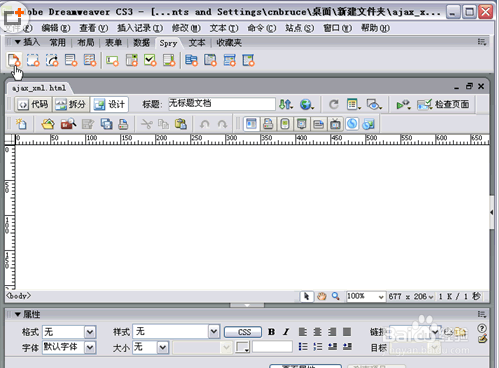499x368 pixels.
Task: Expand the collapsed right panel arrow
Action: (x=492, y=212)
